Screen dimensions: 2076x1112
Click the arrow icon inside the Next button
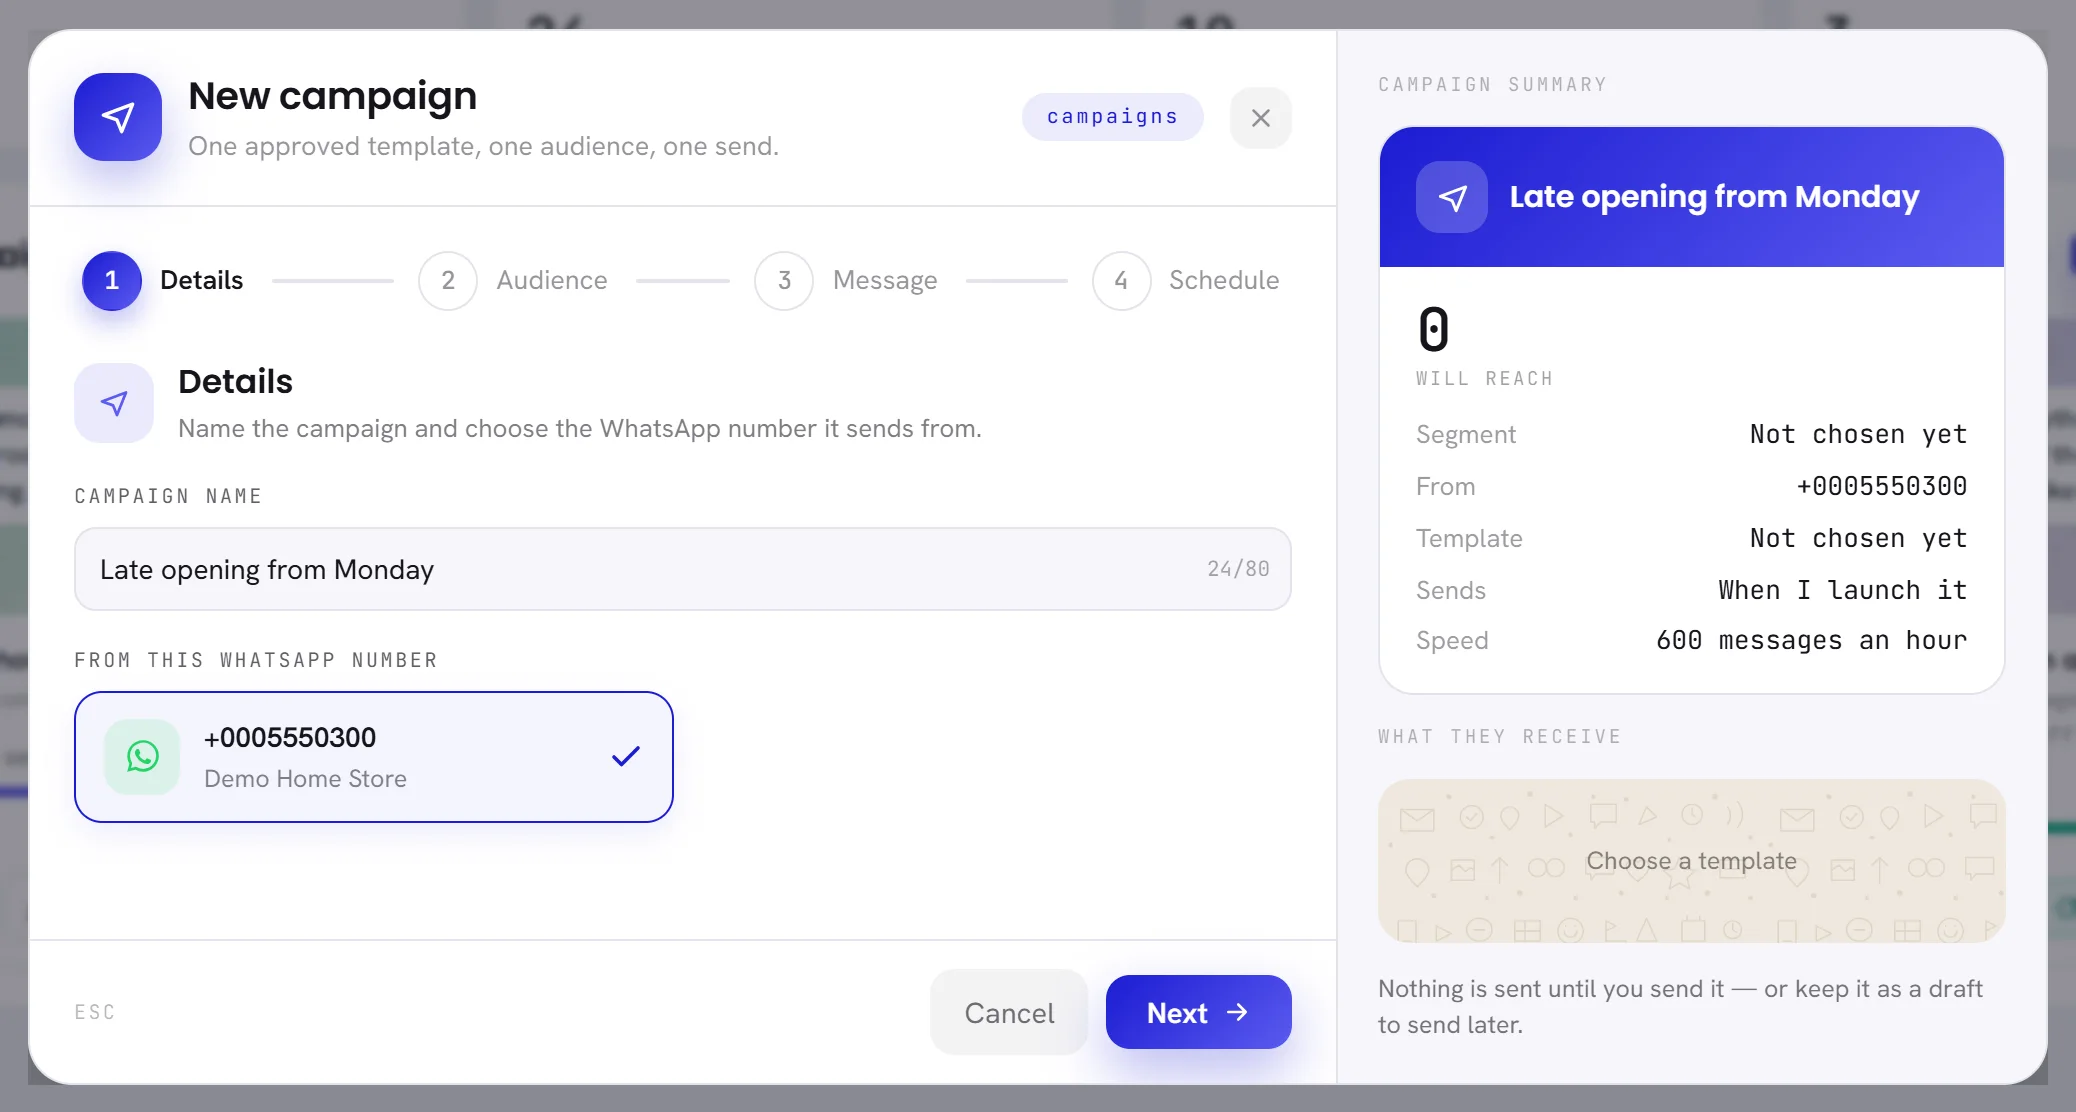click(x=1237, y=1012)
